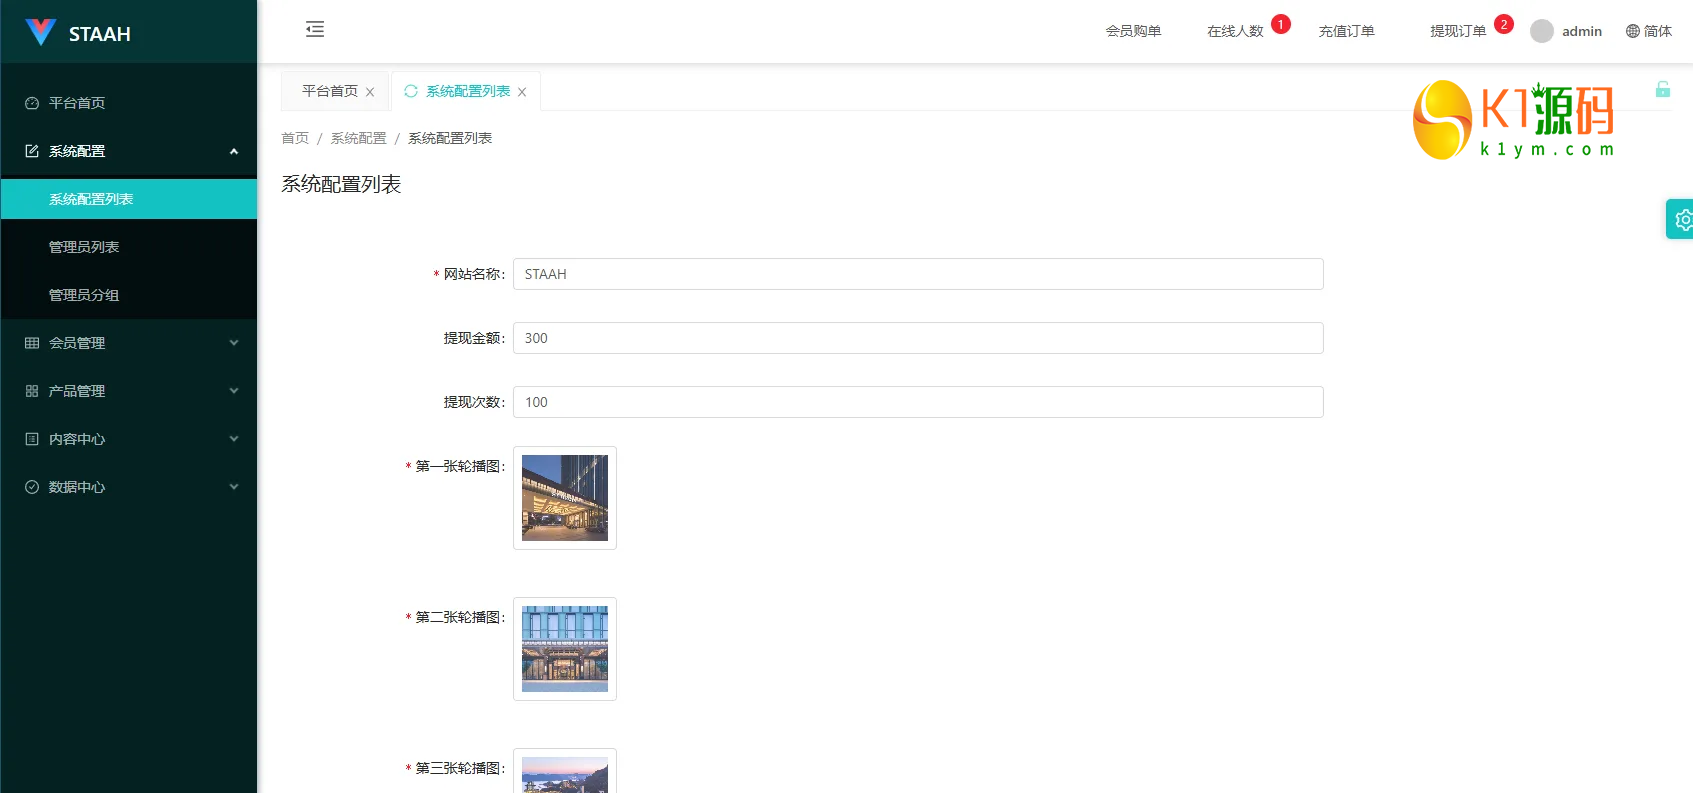Click the 第二张轮播图 label
Viewport: 1693px width, 793px height.
(x=460, y=617)
